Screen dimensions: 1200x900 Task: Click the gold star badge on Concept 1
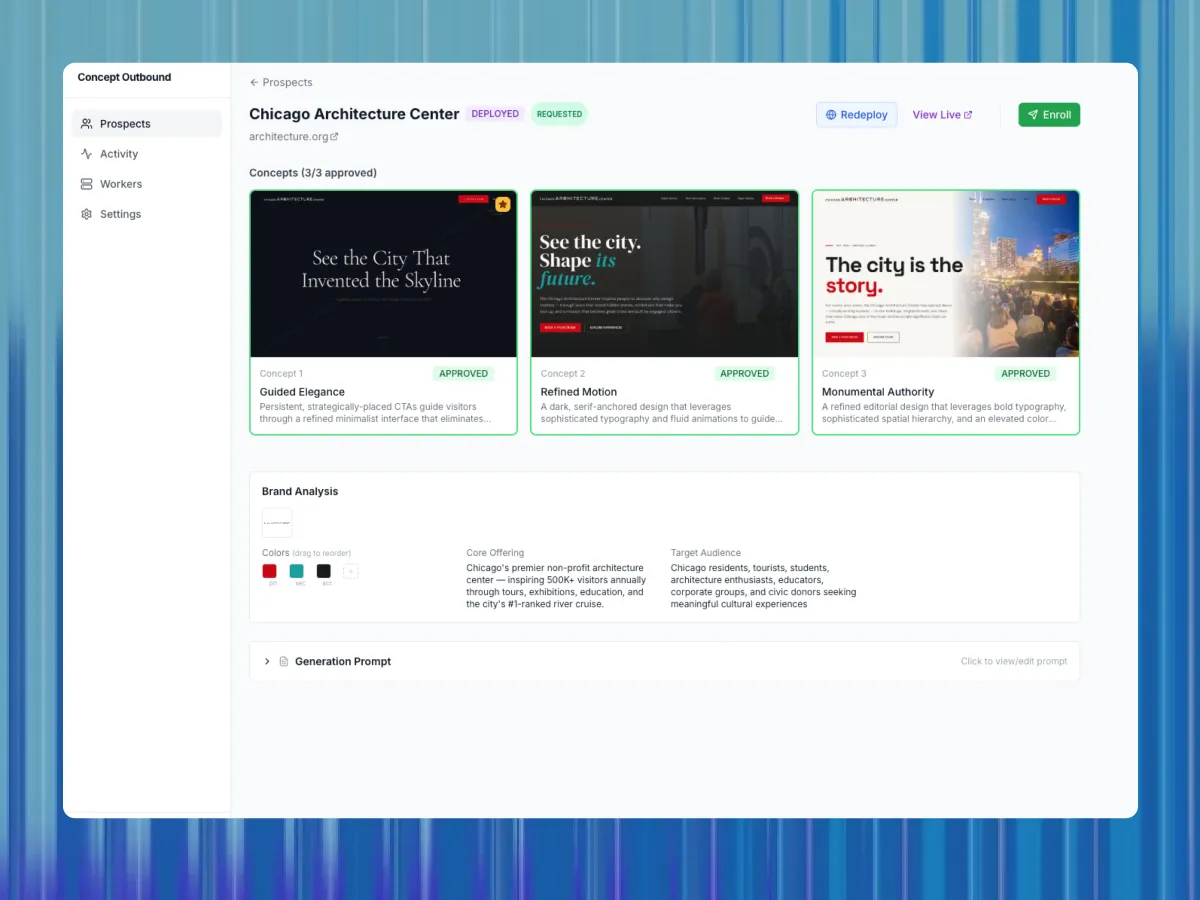tap(502, 204)
